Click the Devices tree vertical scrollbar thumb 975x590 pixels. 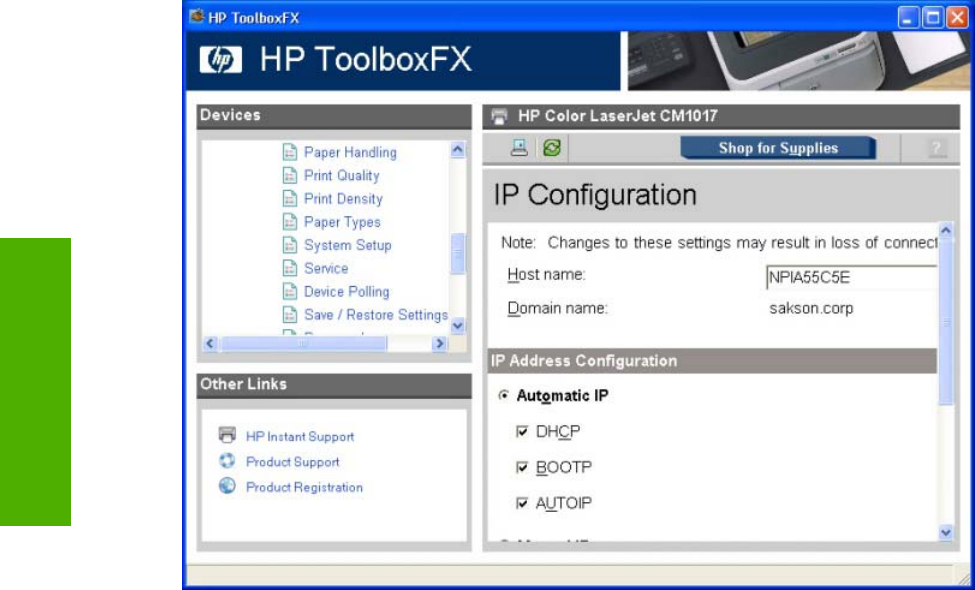(x=458, y=253)
